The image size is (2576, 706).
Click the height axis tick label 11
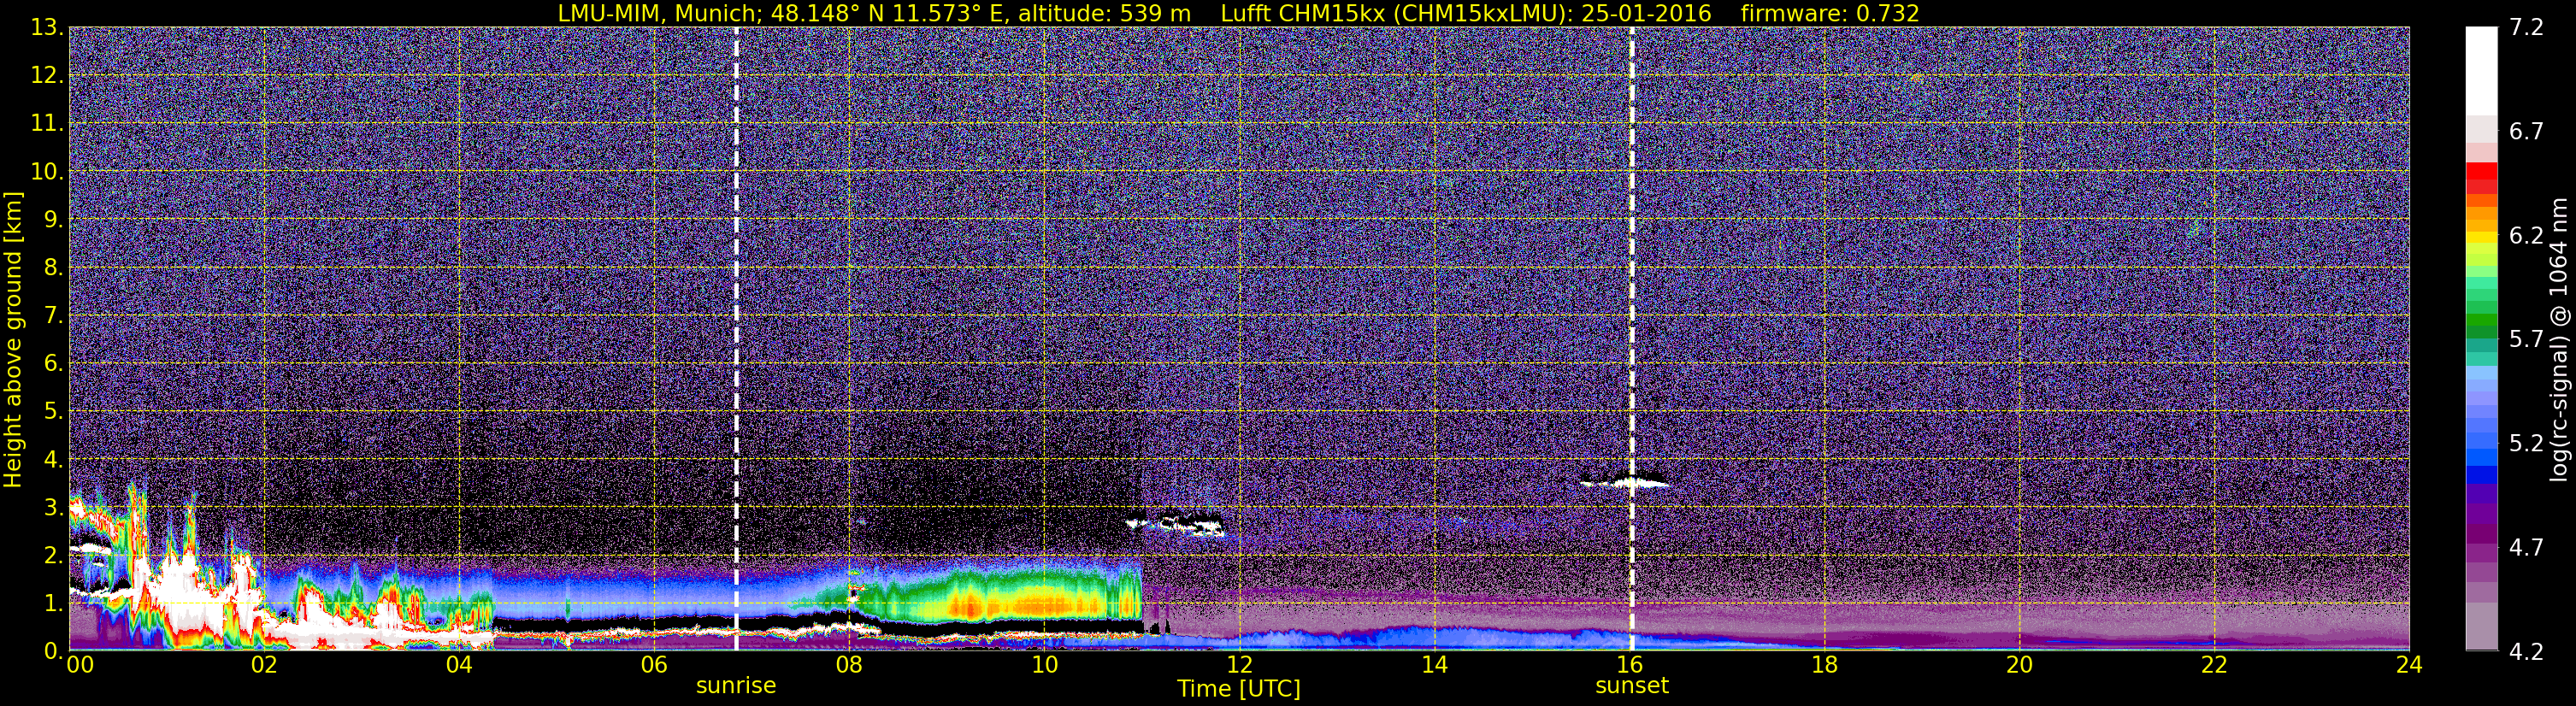point(46,123)
